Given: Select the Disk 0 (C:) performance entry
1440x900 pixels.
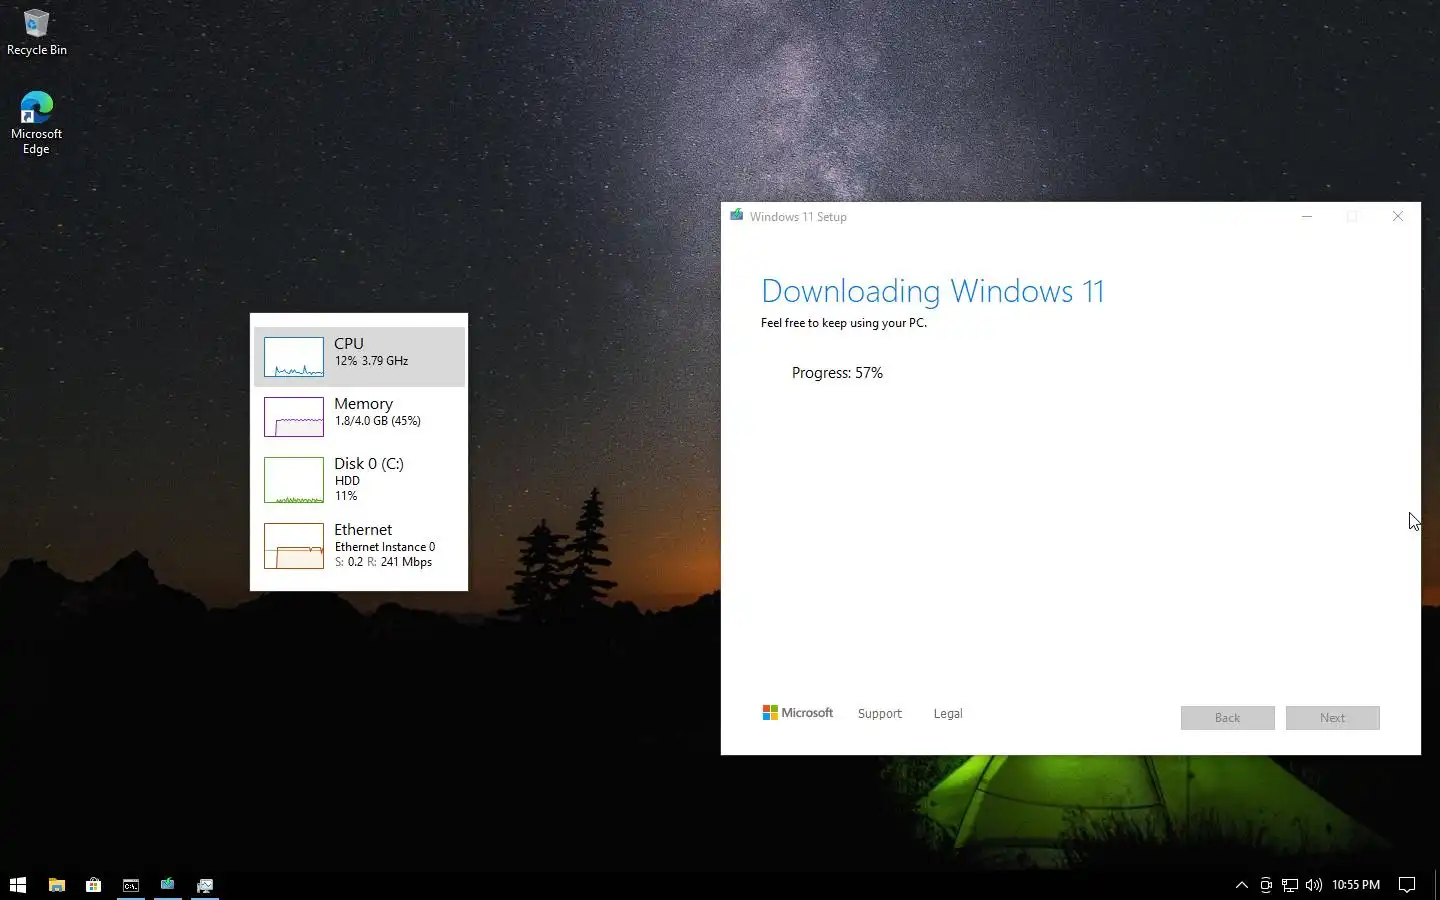Looking at the screenshot, I should point(359,479).
